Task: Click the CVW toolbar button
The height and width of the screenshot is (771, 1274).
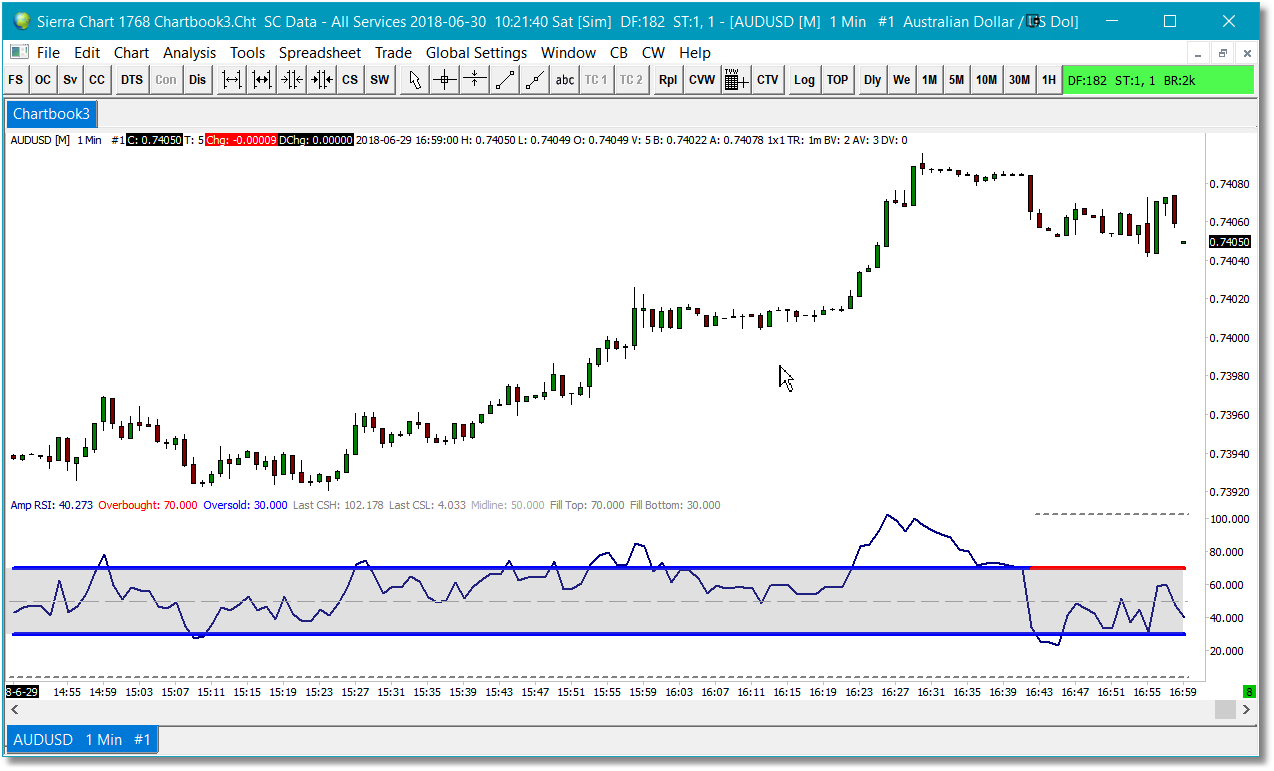Action: point(702,80)
